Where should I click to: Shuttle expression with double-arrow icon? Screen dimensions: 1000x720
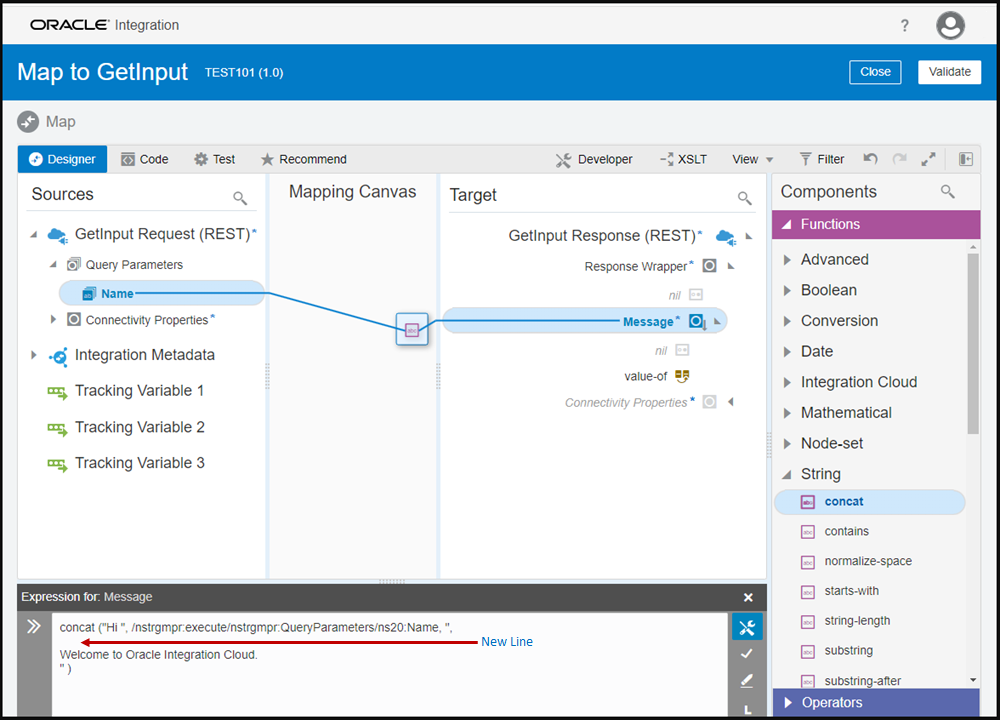tap(34, 626)
